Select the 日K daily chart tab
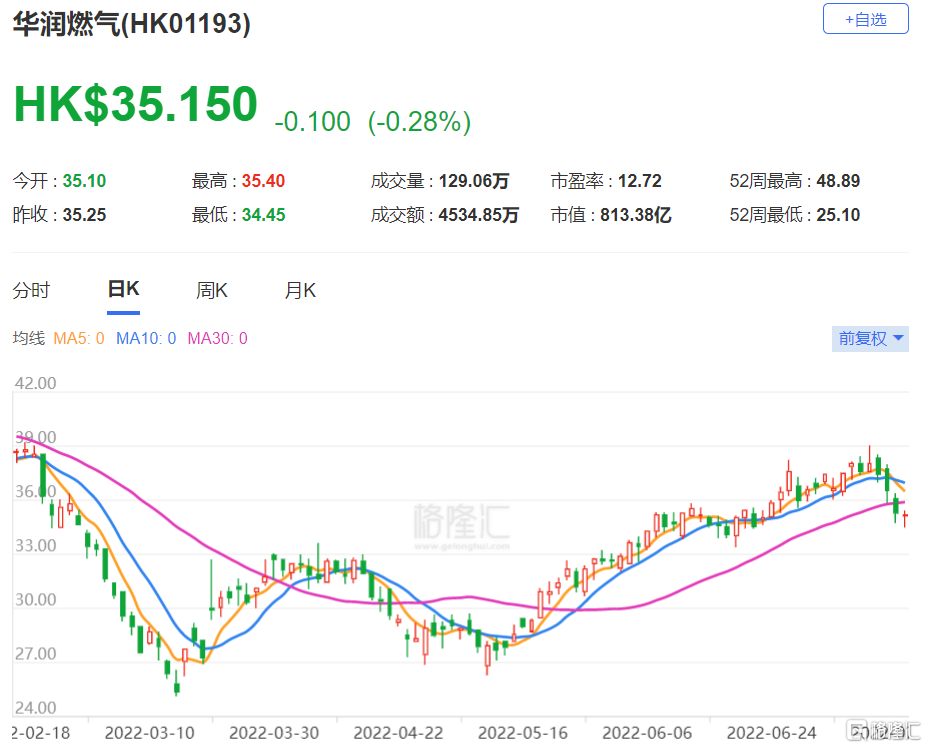Screen dimensions: 928x748 (123, 289)
